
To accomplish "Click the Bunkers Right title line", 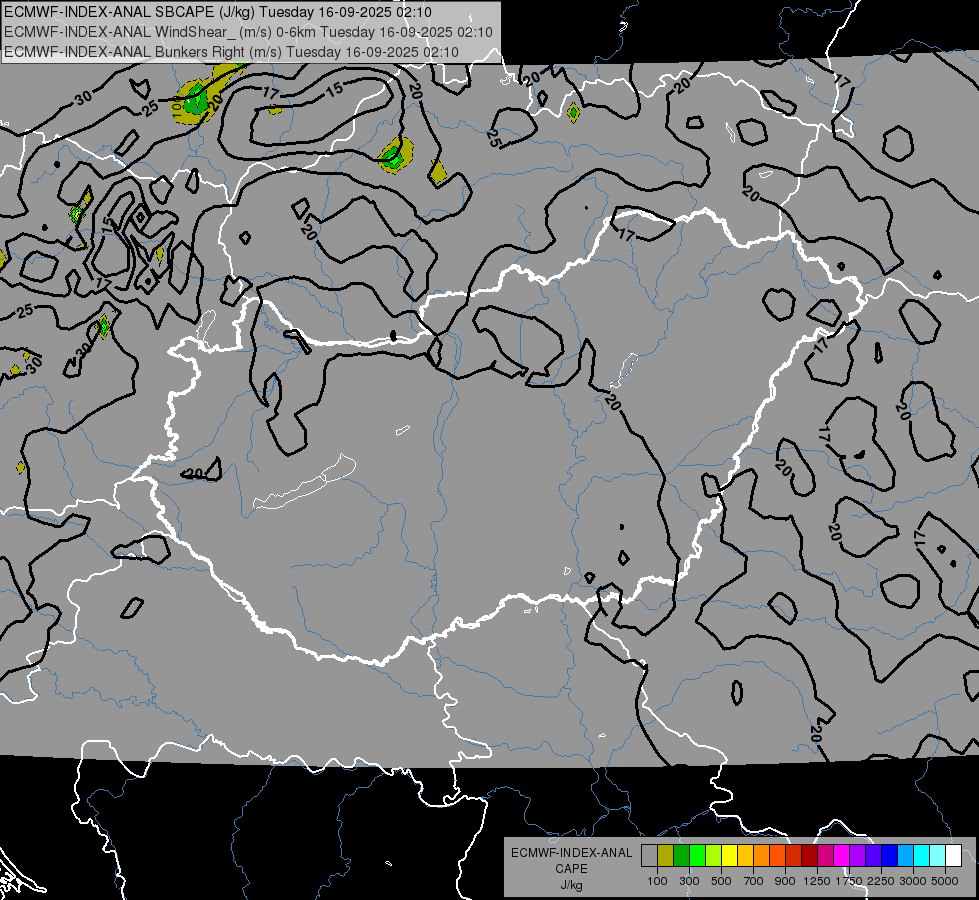I will click(232, 52).
